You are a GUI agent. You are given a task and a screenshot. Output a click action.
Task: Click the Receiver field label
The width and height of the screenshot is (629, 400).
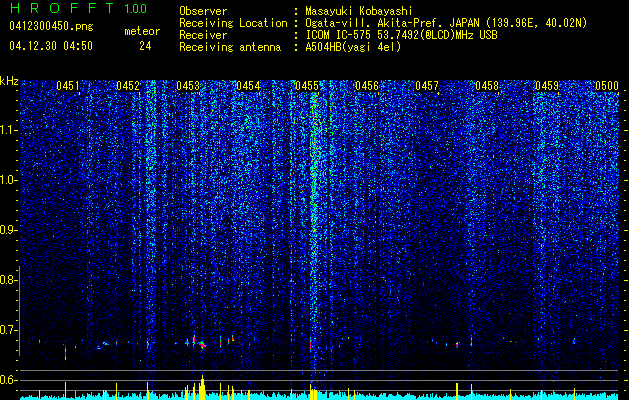pos(203,35)
